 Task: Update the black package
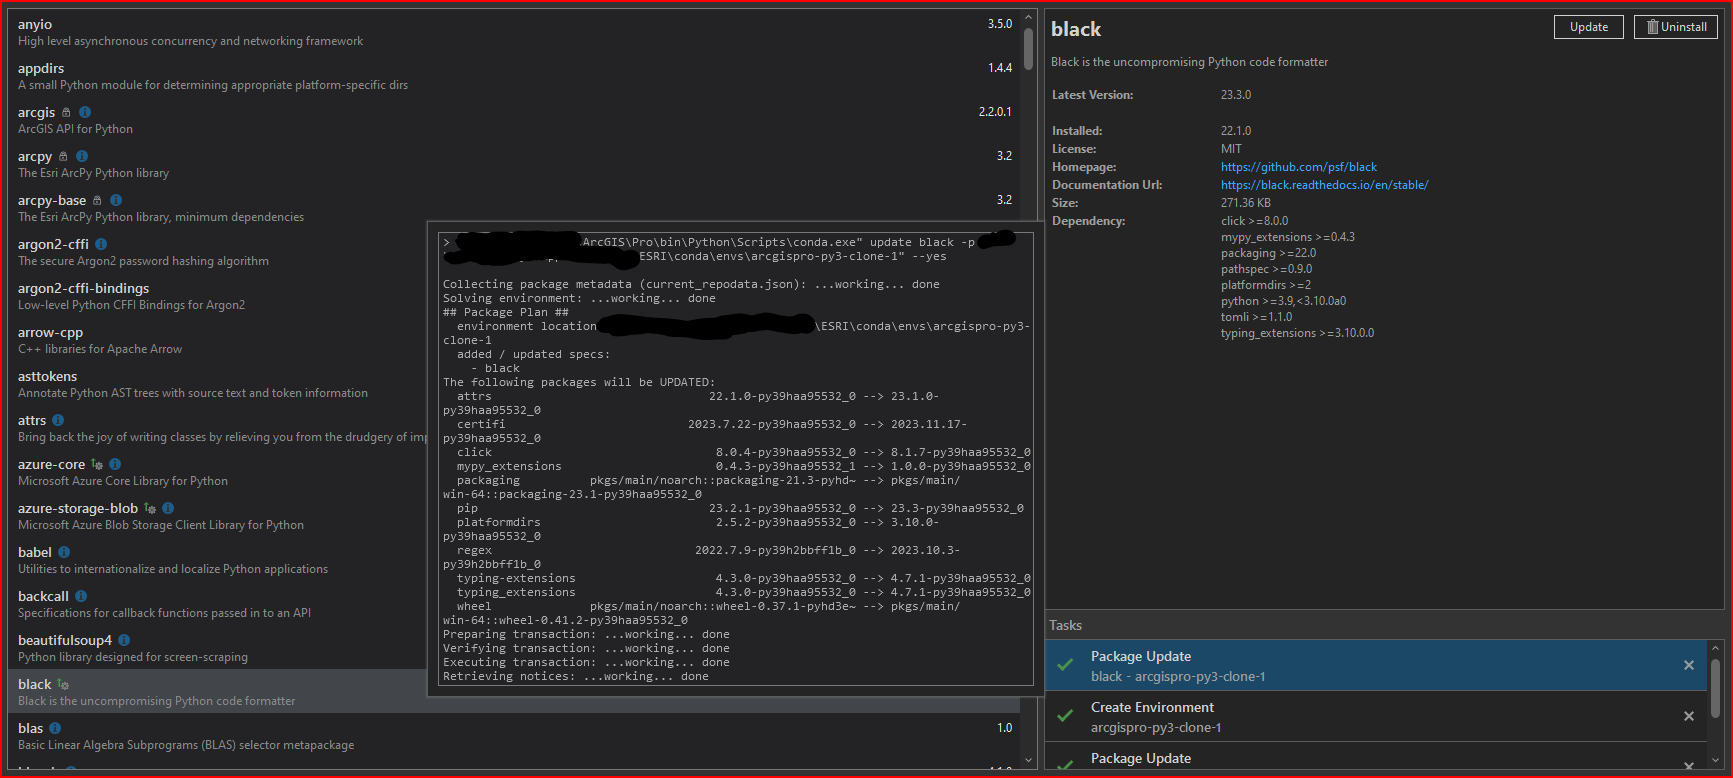pyautogui.click(x=1589, y=27)
